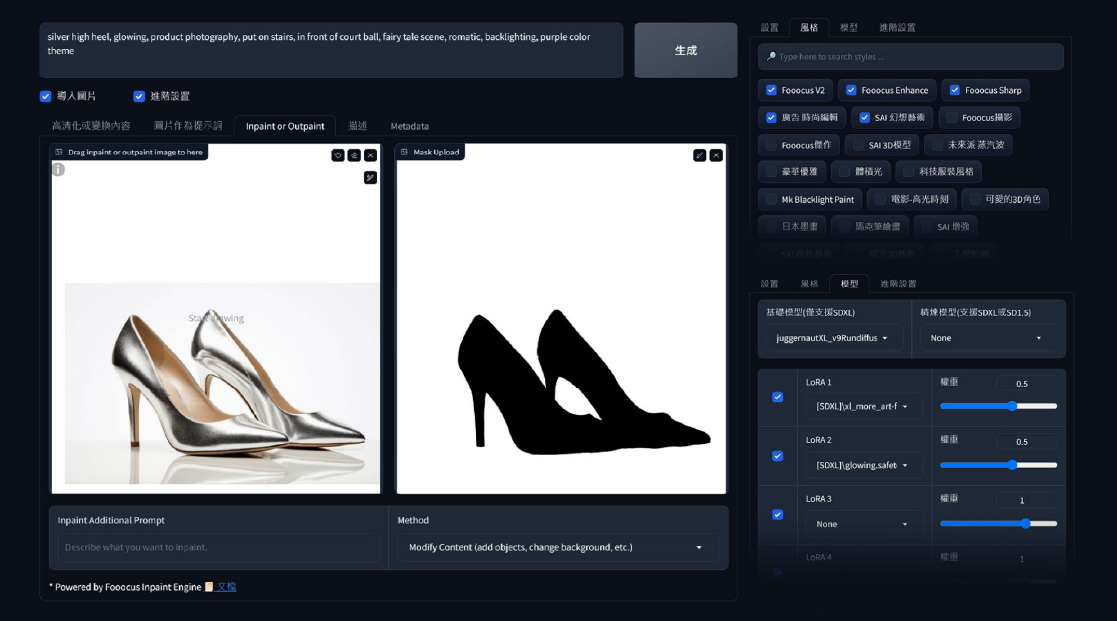This screenshot has width=1117, height=621.
Task: Click the LoRA 3 weight slider
Action: point(998,523)
